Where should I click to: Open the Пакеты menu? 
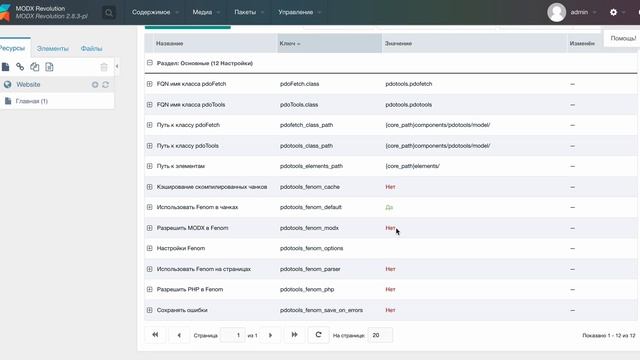point(249,12)
